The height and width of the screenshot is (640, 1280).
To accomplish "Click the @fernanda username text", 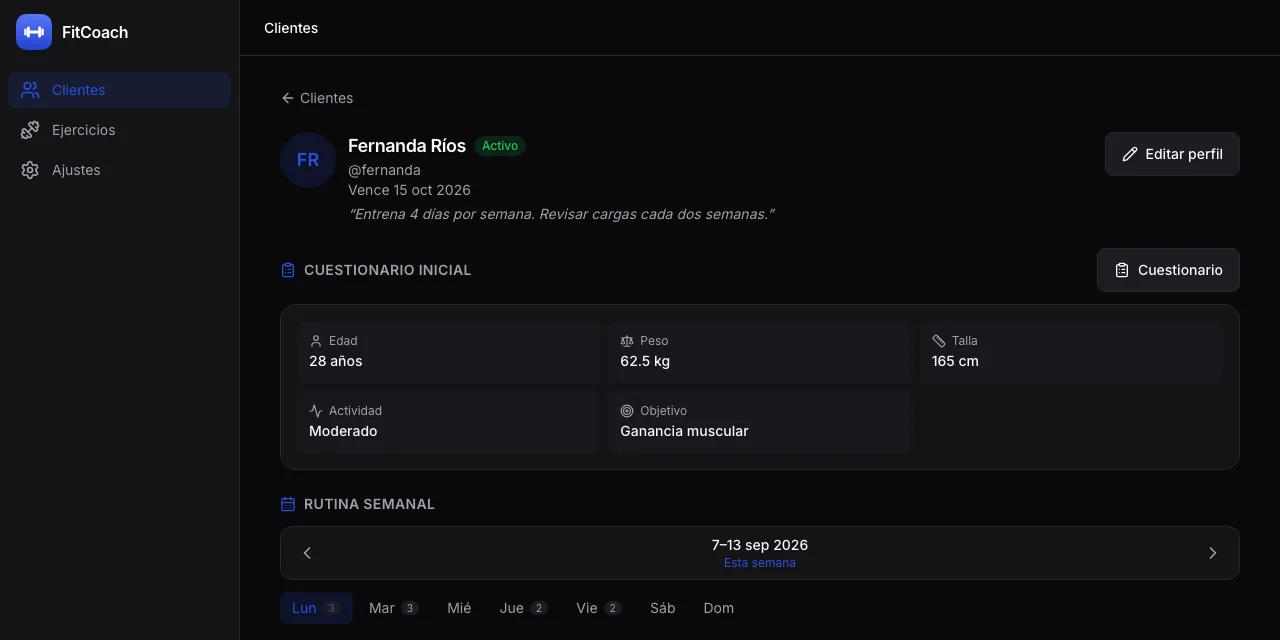I will point(384,170).
